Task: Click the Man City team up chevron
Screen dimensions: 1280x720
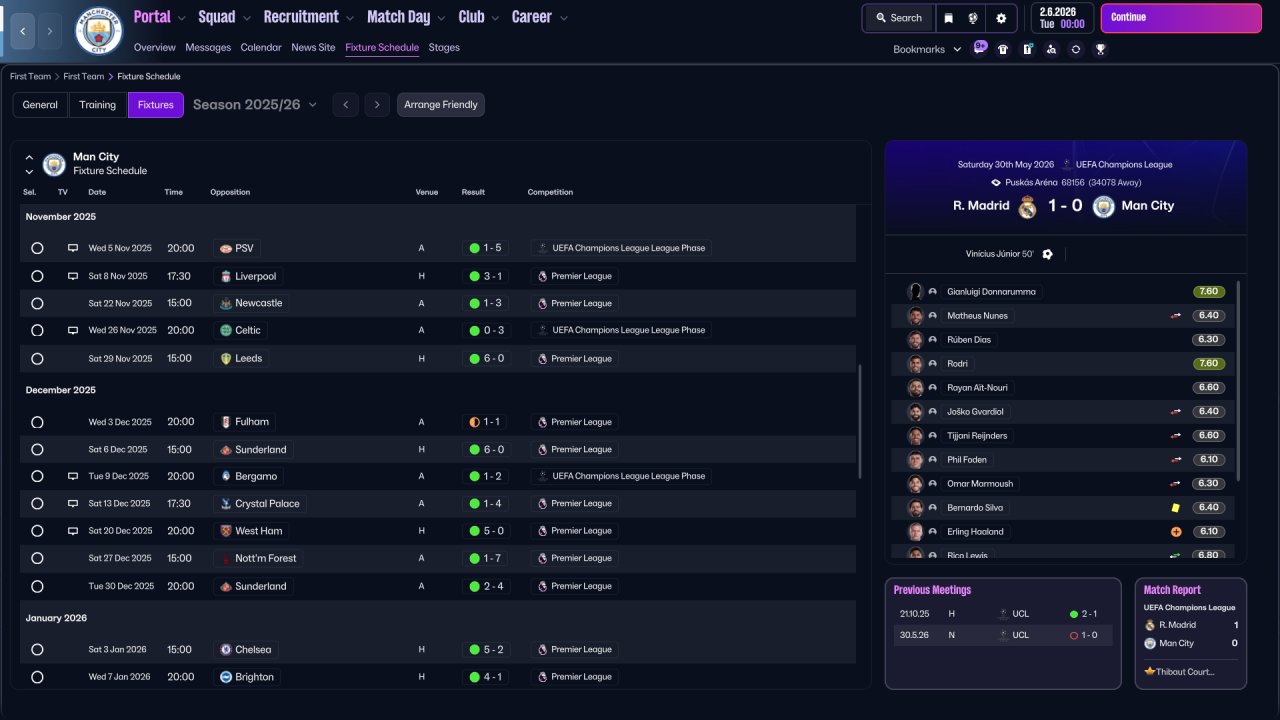Action: 29,157
